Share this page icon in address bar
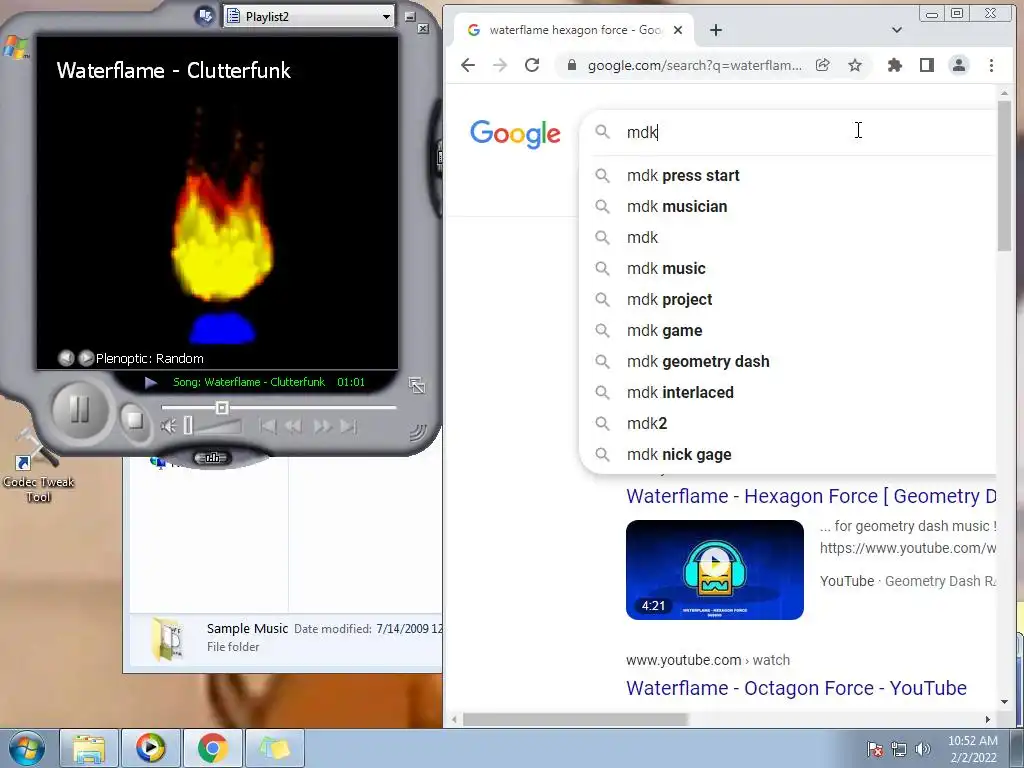1024x768 pixels. (823, 65)
